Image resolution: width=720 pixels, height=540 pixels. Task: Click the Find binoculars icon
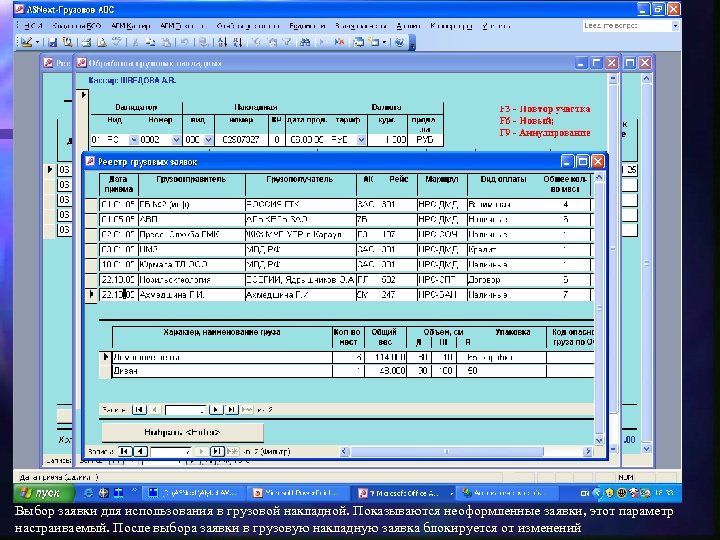(x=305, y=42)
